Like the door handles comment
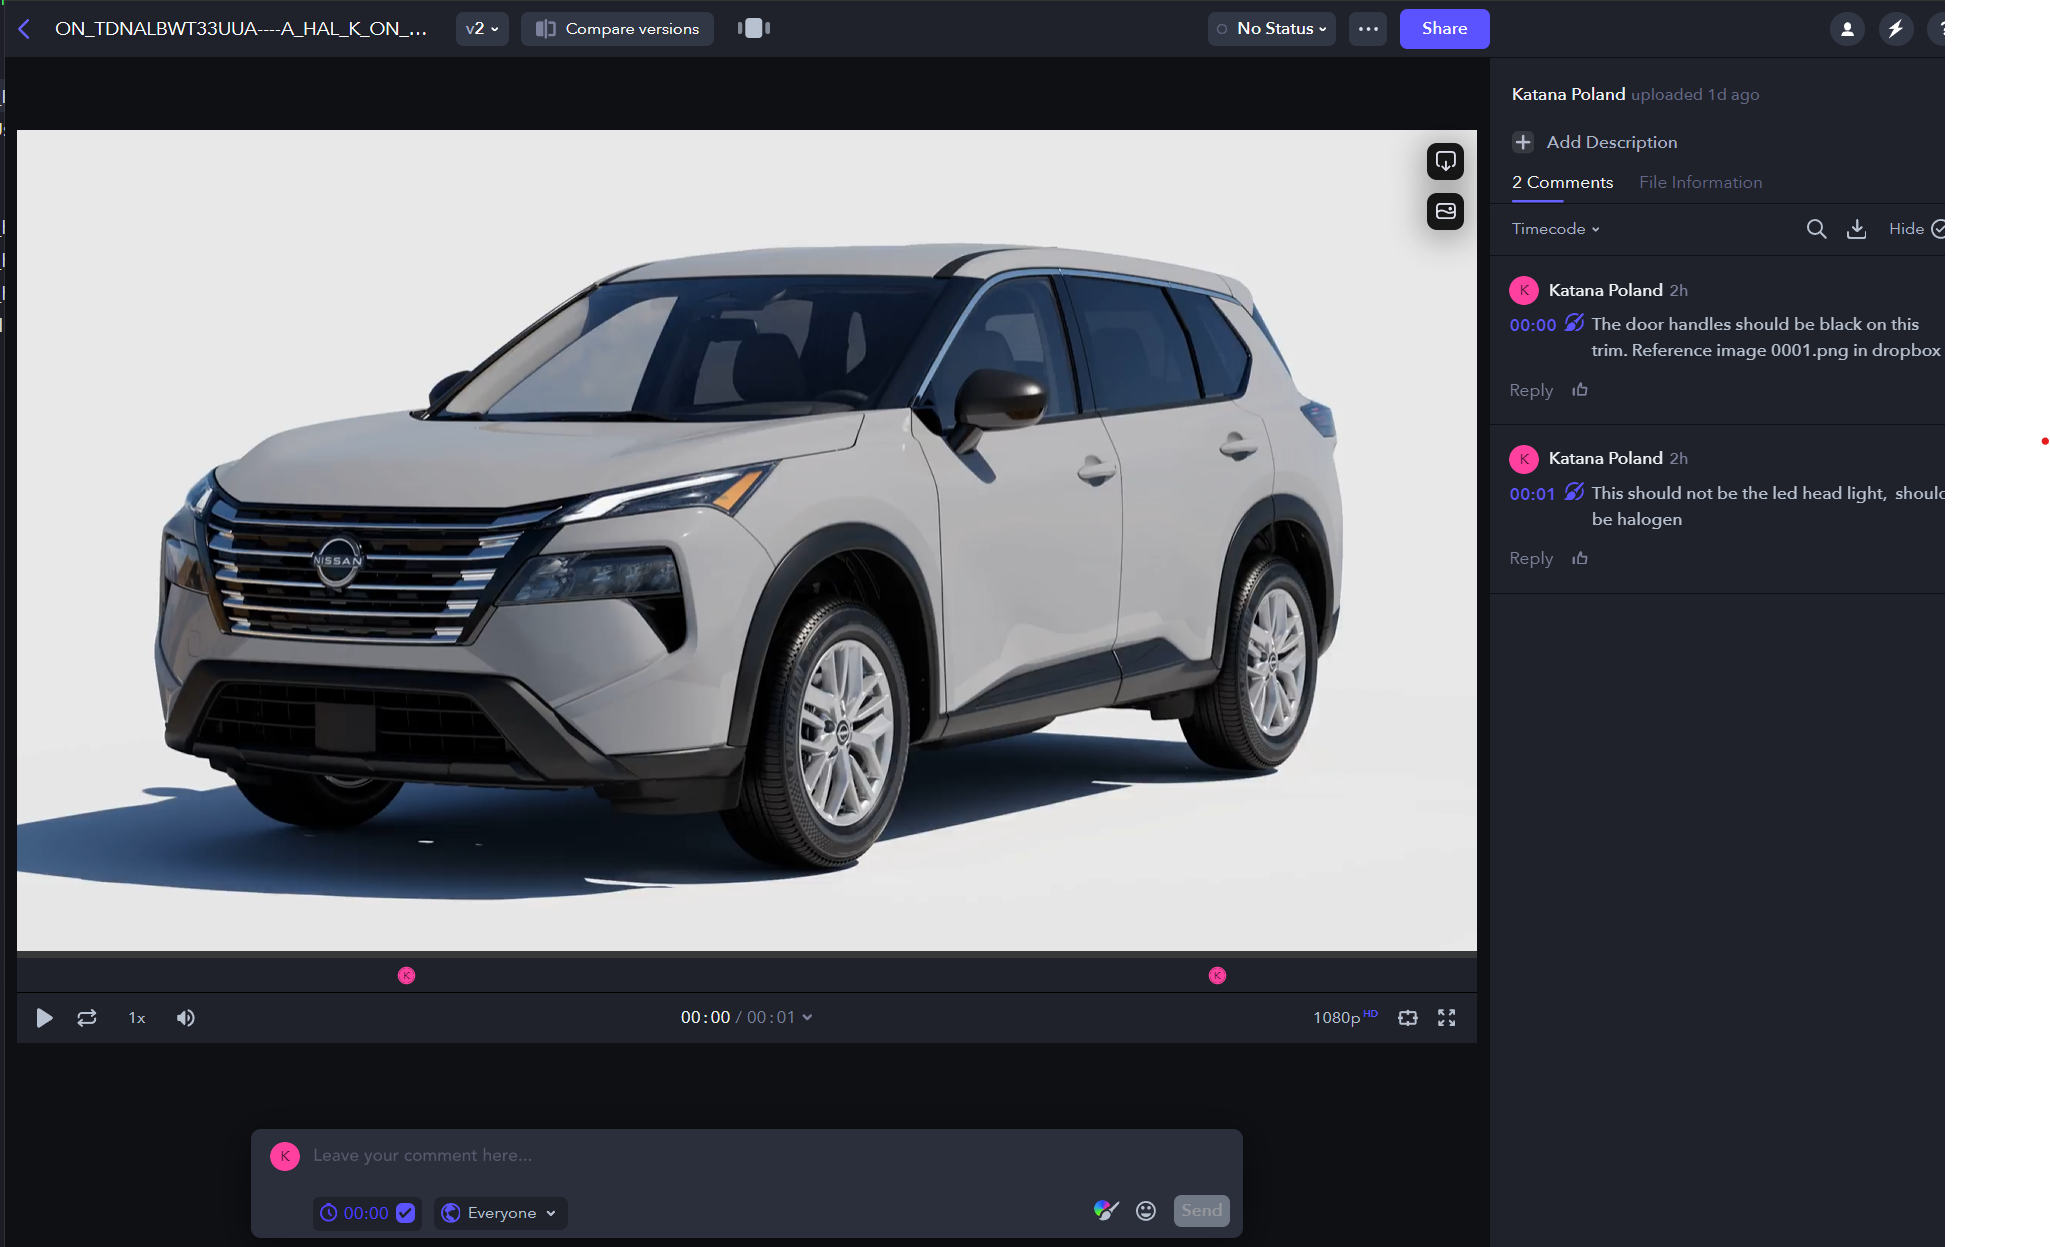Screen dimensions: 2050x1247 click(1580, 390)
